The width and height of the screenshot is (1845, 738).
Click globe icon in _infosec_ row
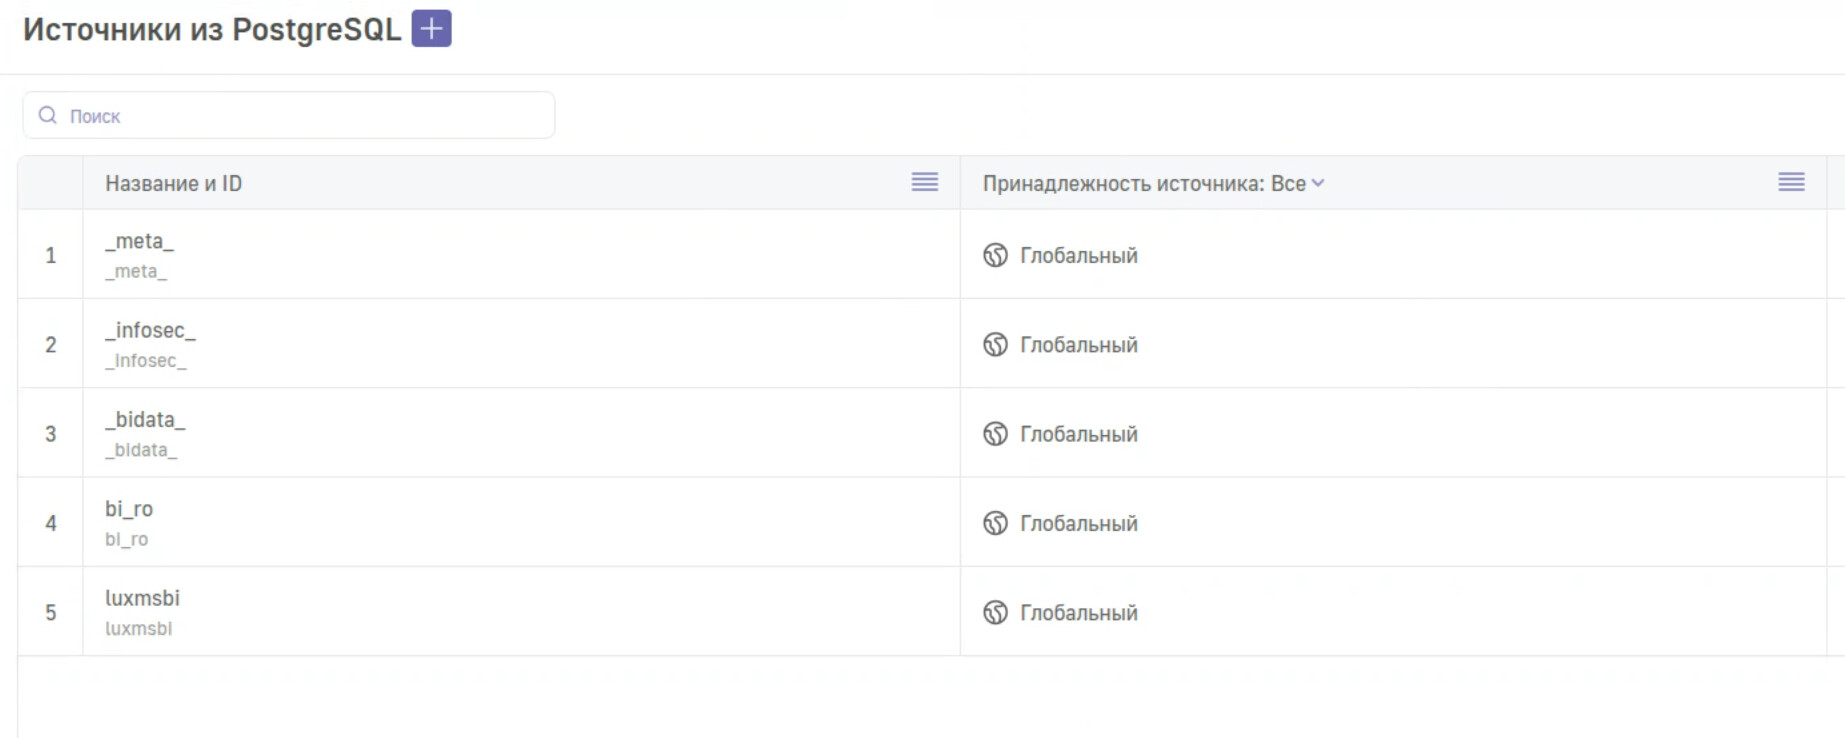click(x=995, y=345)
